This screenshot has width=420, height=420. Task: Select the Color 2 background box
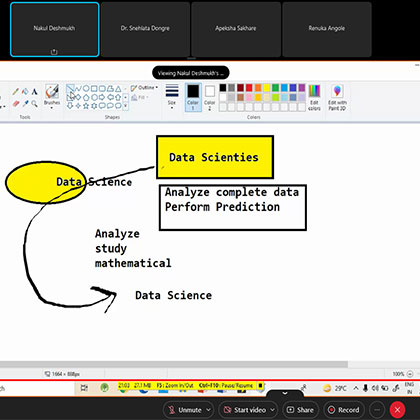coord(210,97)
